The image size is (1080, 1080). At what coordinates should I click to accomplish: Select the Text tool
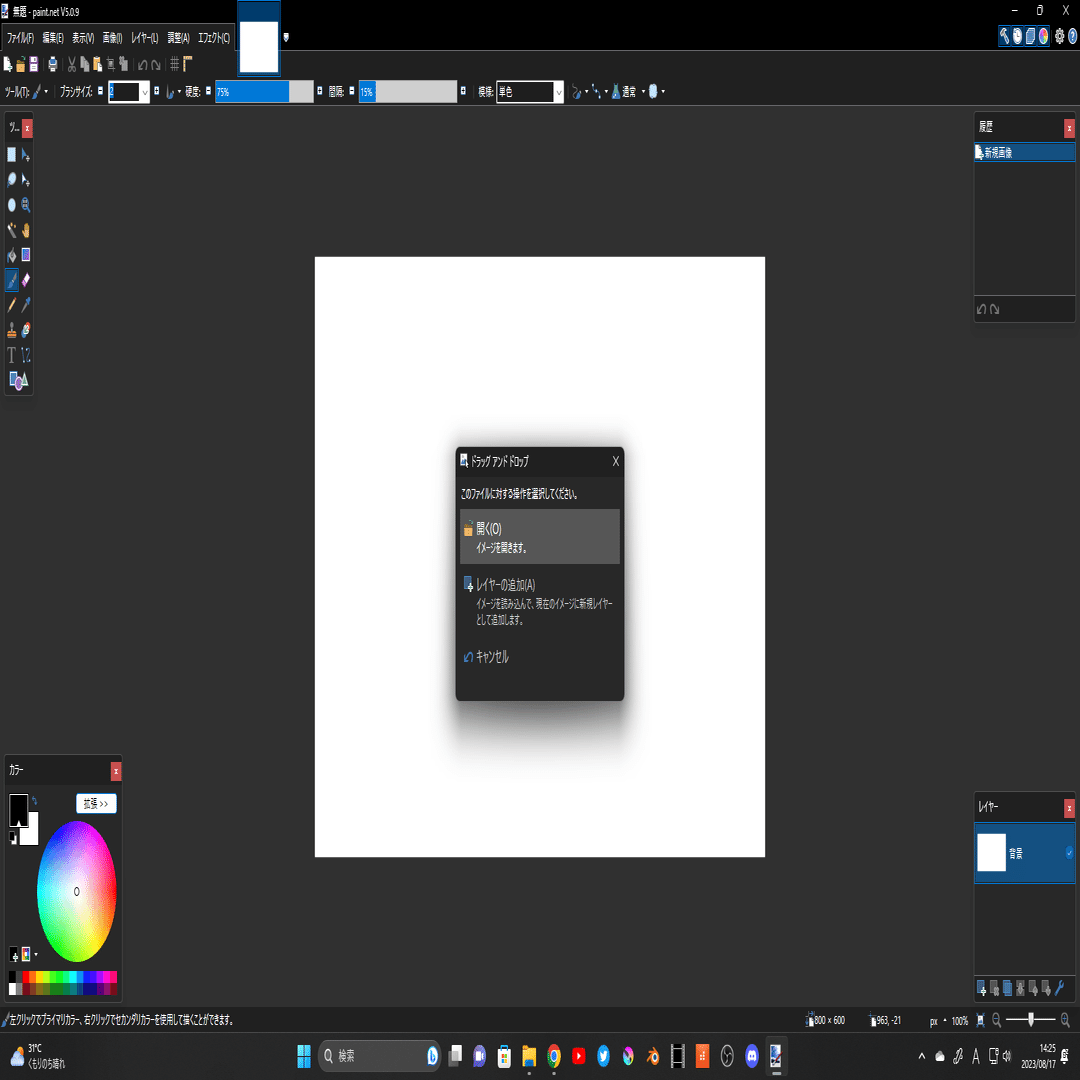click(x=12, y=355)
